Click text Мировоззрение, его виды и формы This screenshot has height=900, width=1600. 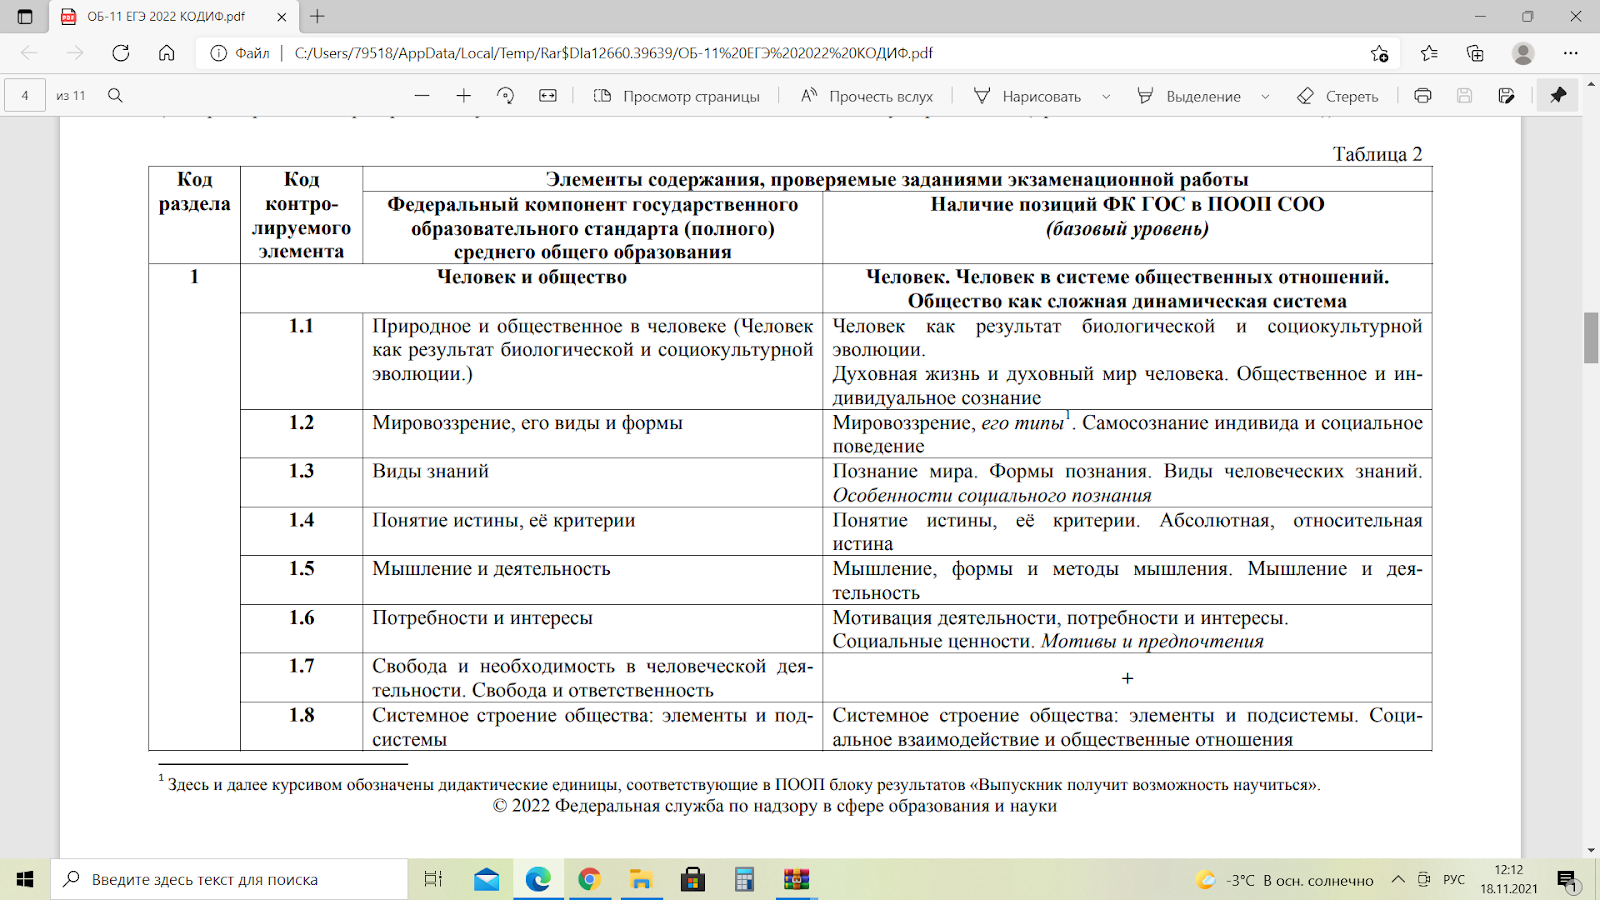click(x=527, y=423)
